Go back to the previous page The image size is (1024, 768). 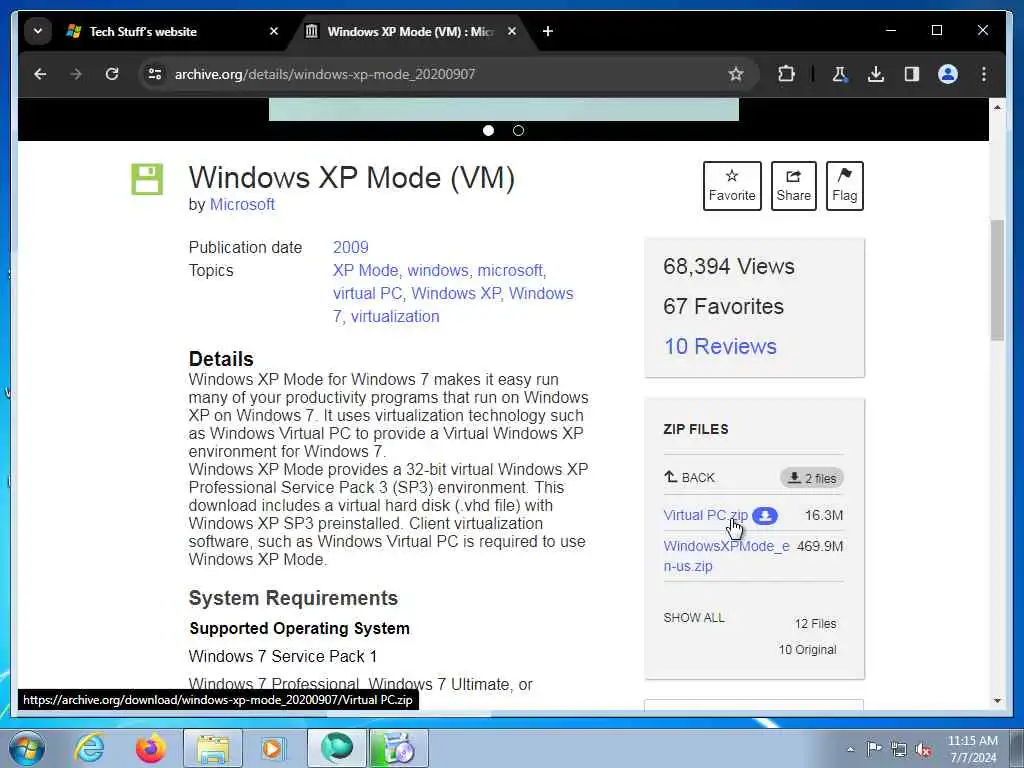(x=40, y=74)
